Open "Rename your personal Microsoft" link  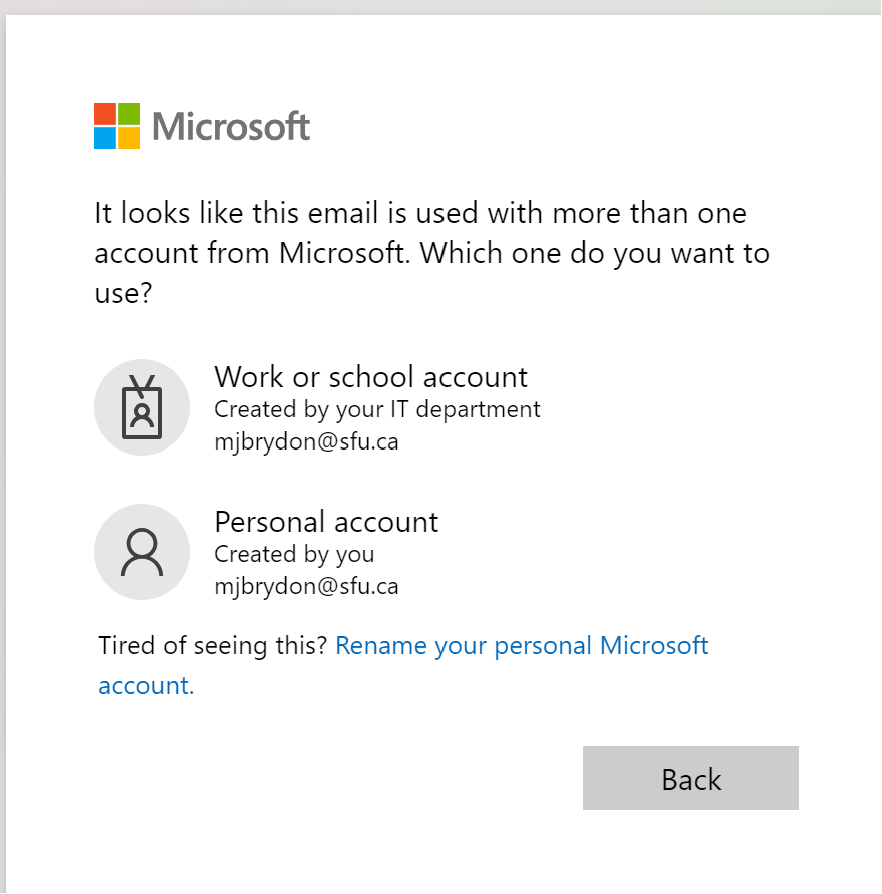pyautogui.click(x=521, y=646)
